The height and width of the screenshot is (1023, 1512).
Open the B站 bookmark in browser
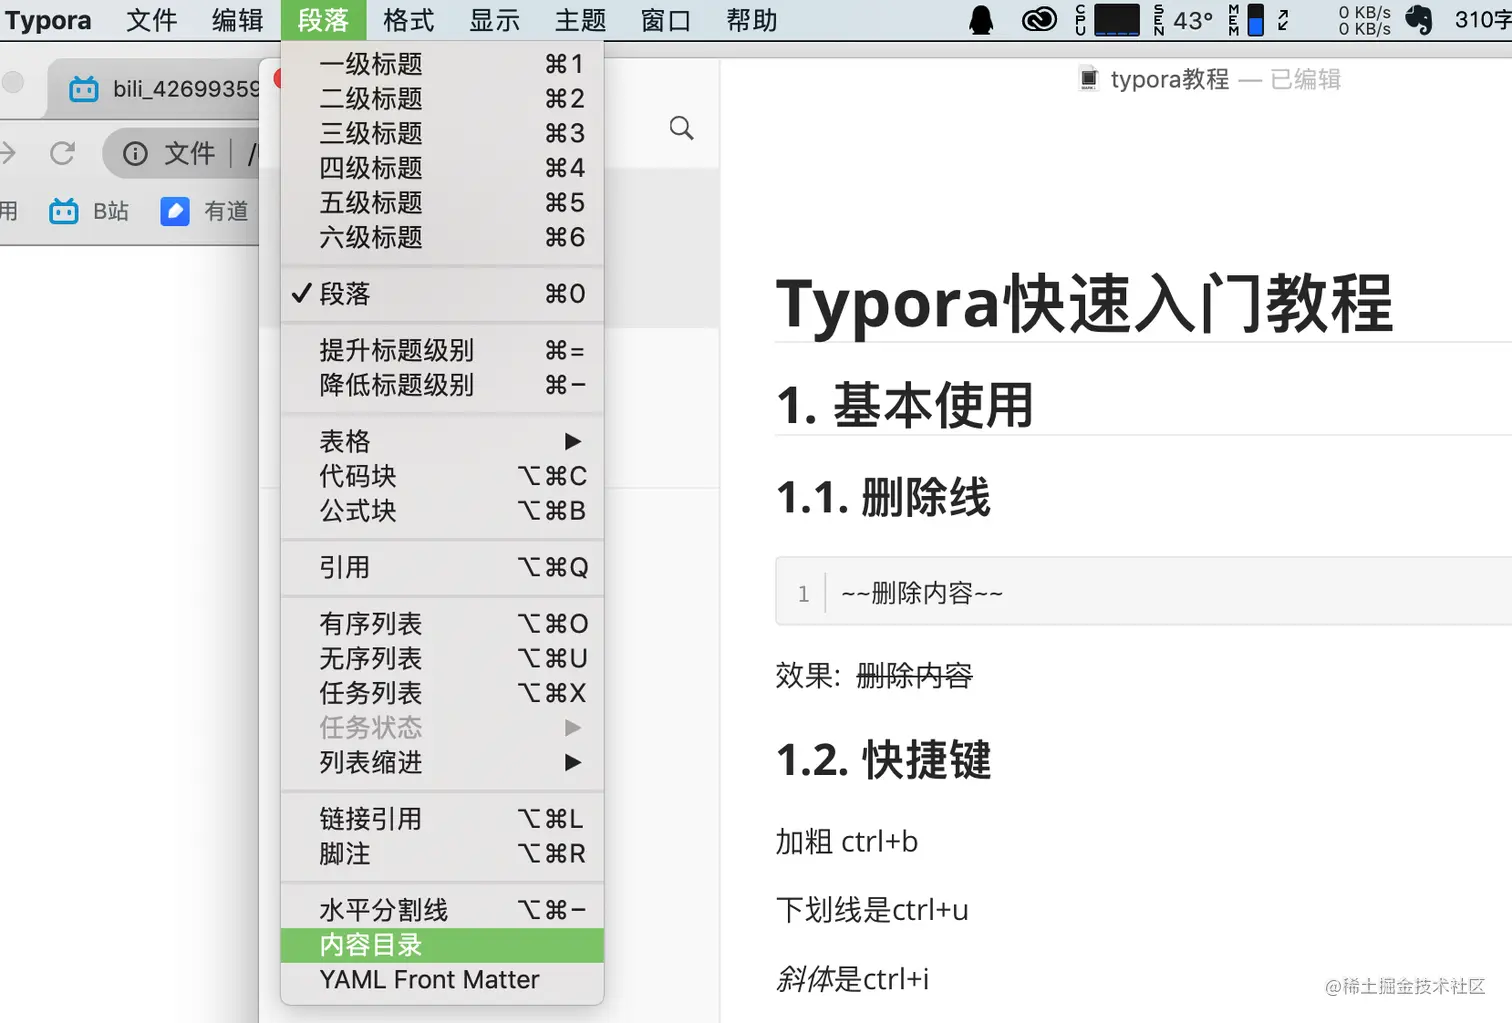tap(89, 211)
